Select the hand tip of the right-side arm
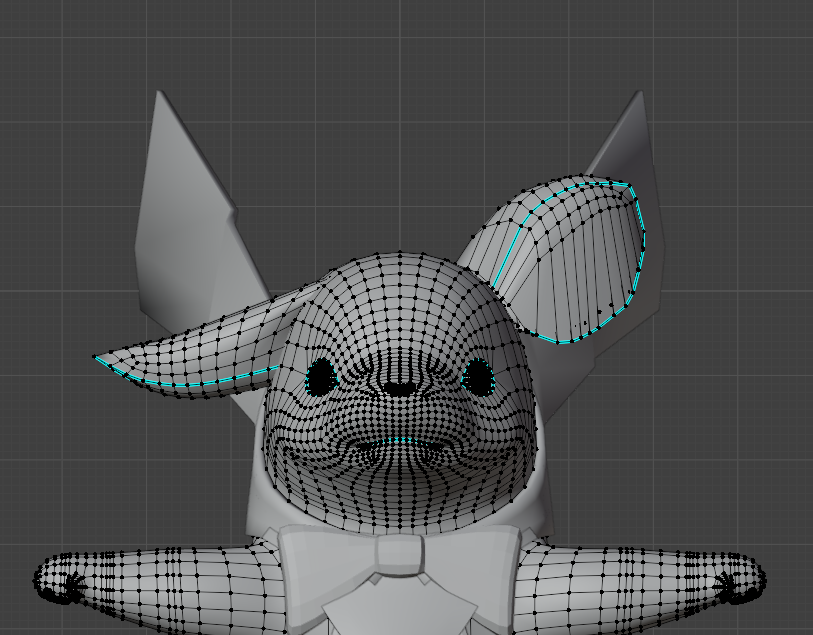The height and width of the screenshot is (635, 813). 741,581
